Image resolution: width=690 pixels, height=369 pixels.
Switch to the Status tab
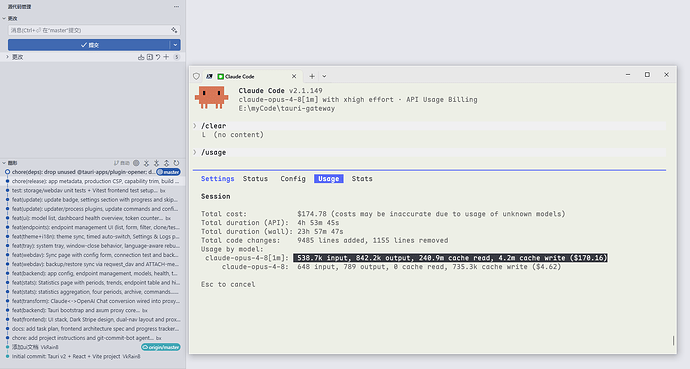(x=255, y=179)
